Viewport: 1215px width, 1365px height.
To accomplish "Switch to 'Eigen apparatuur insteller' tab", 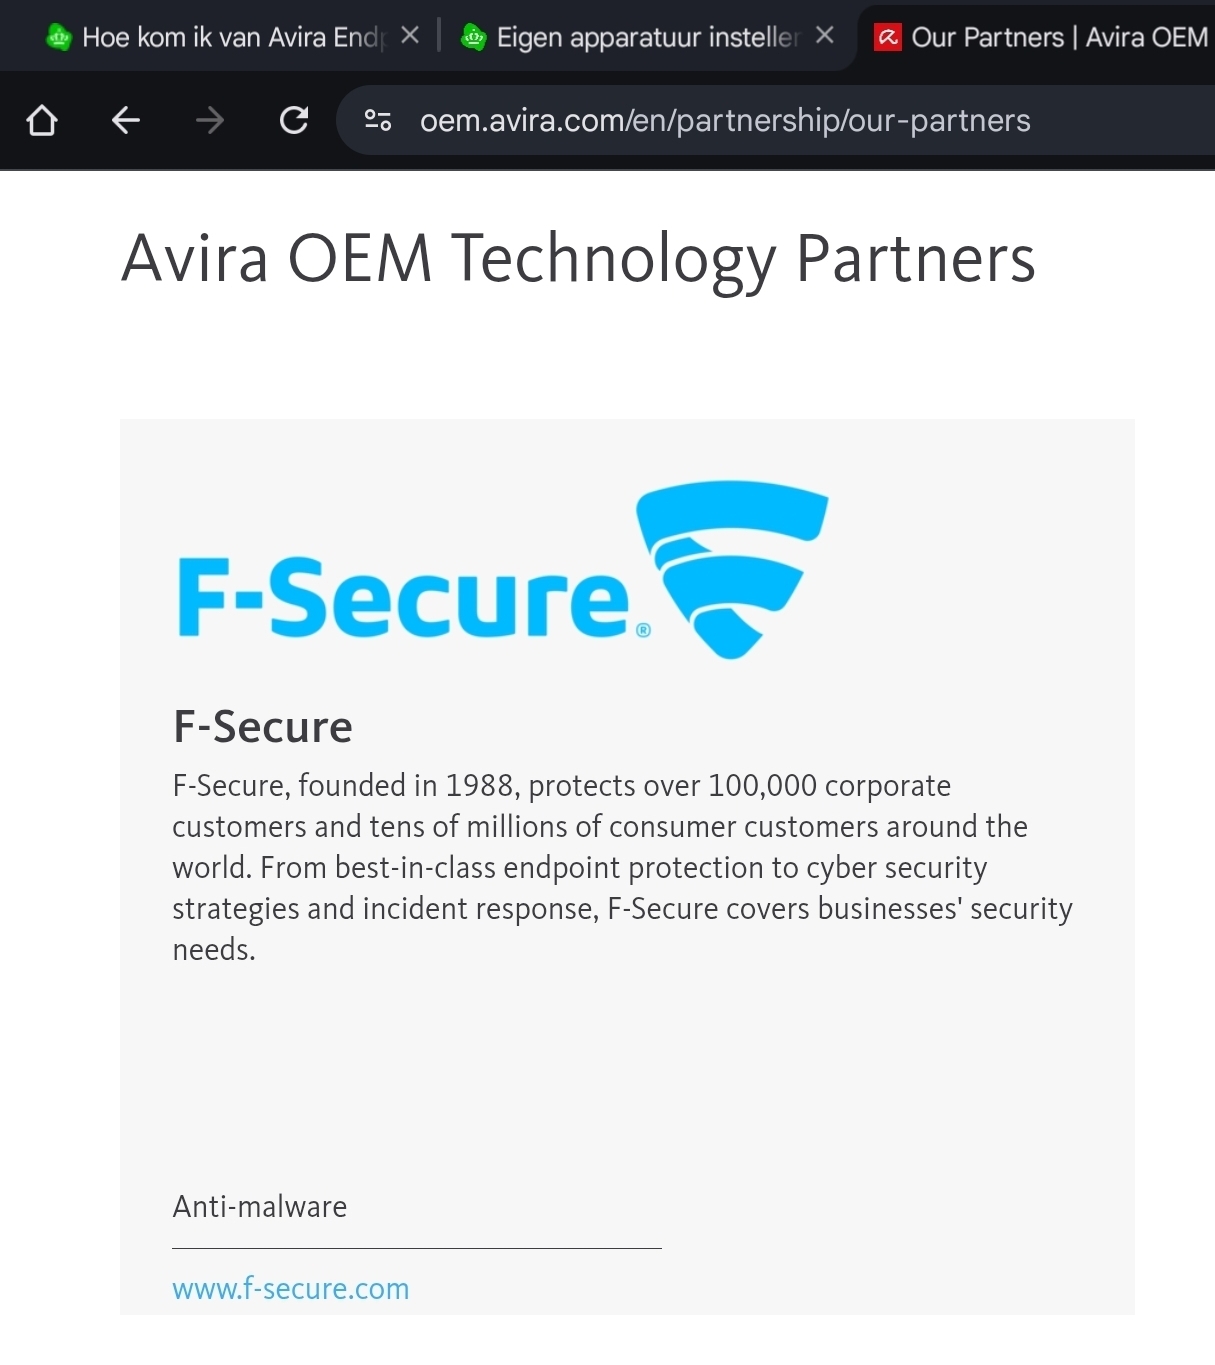I will click(647, 38).
